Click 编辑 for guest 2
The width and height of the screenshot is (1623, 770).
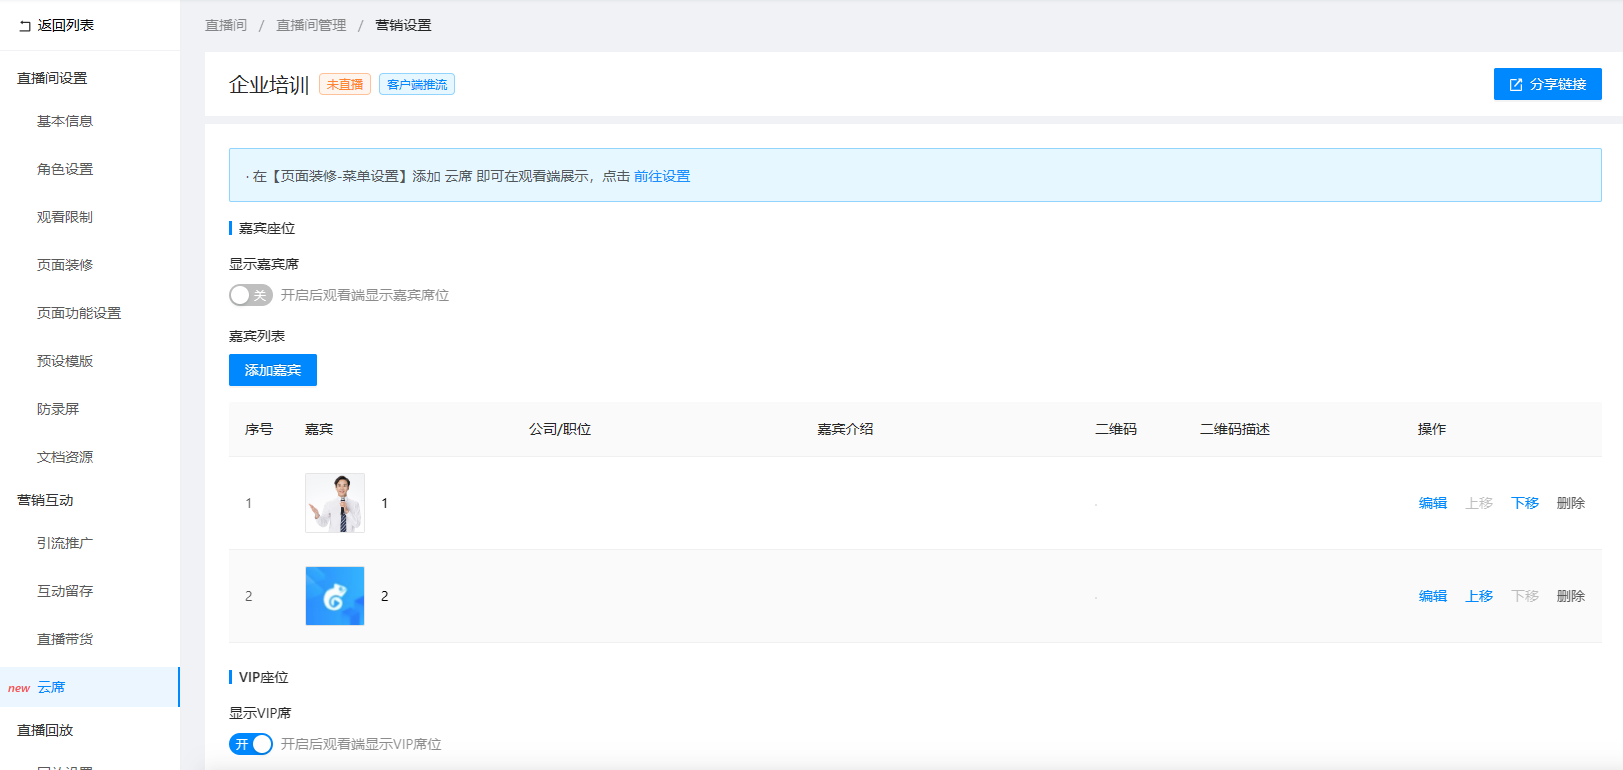[x=1433, y=596]
